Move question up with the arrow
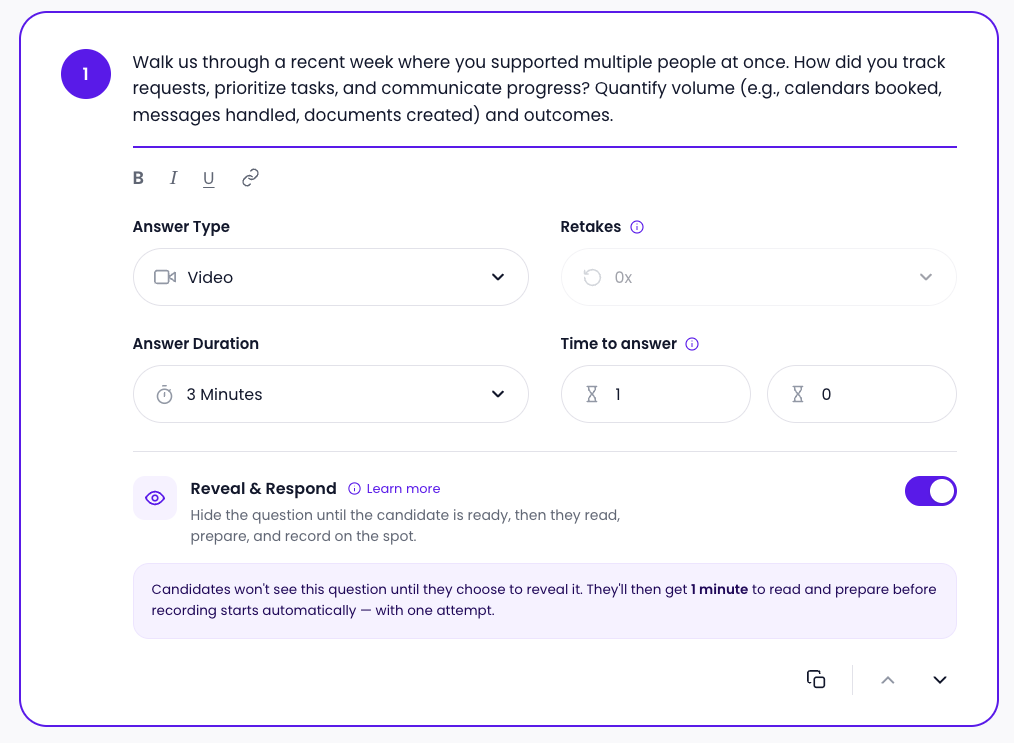Screen dimensions: 1014x743 pyautogui.click(x=888, y=680)
